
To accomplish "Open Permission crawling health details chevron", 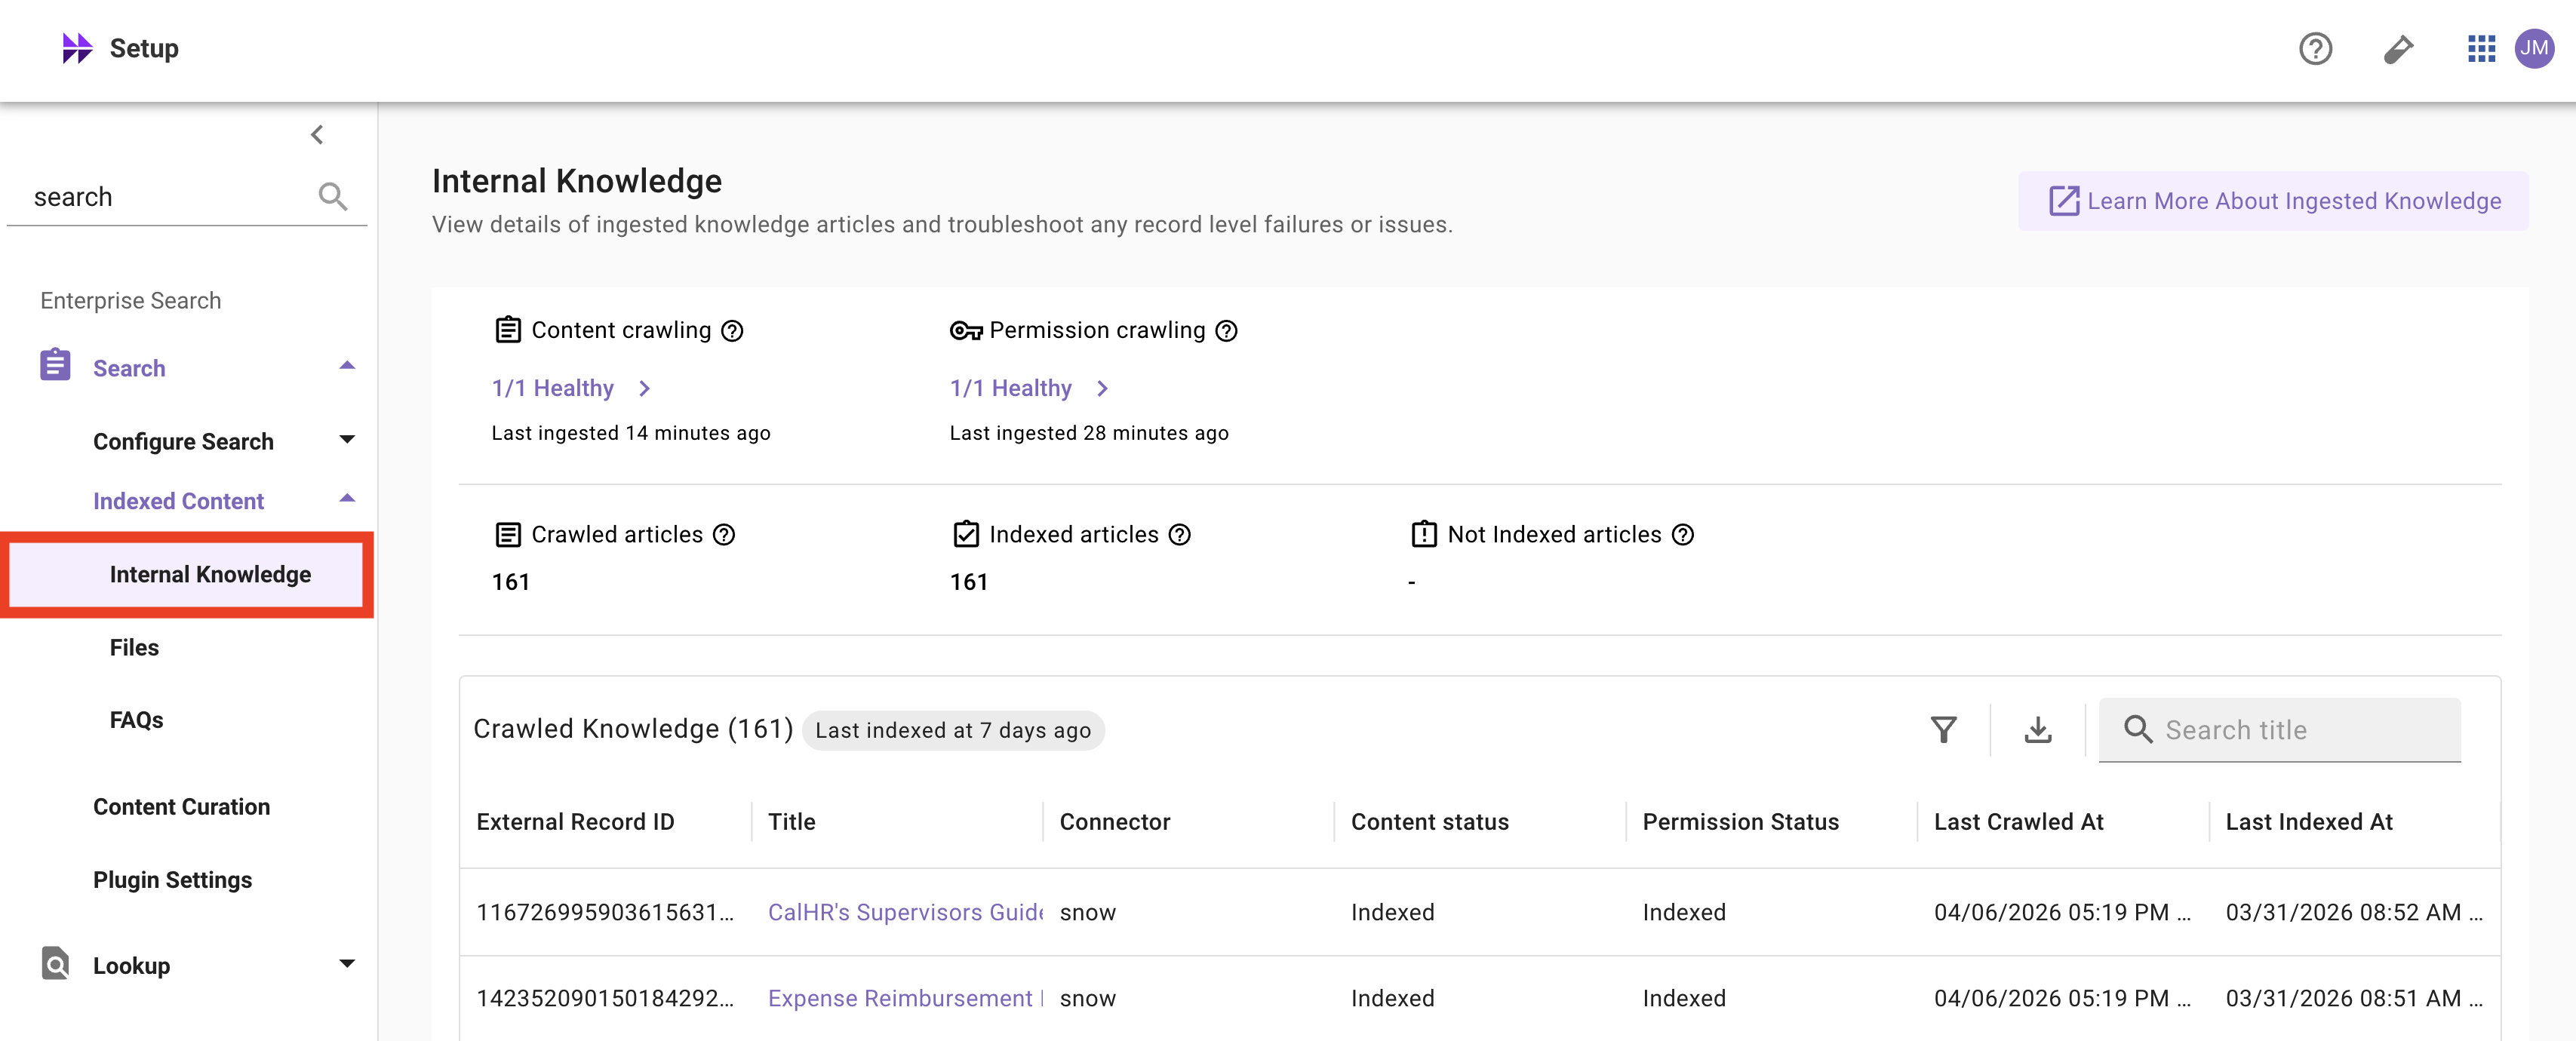I will click(x=1102, y=388).
